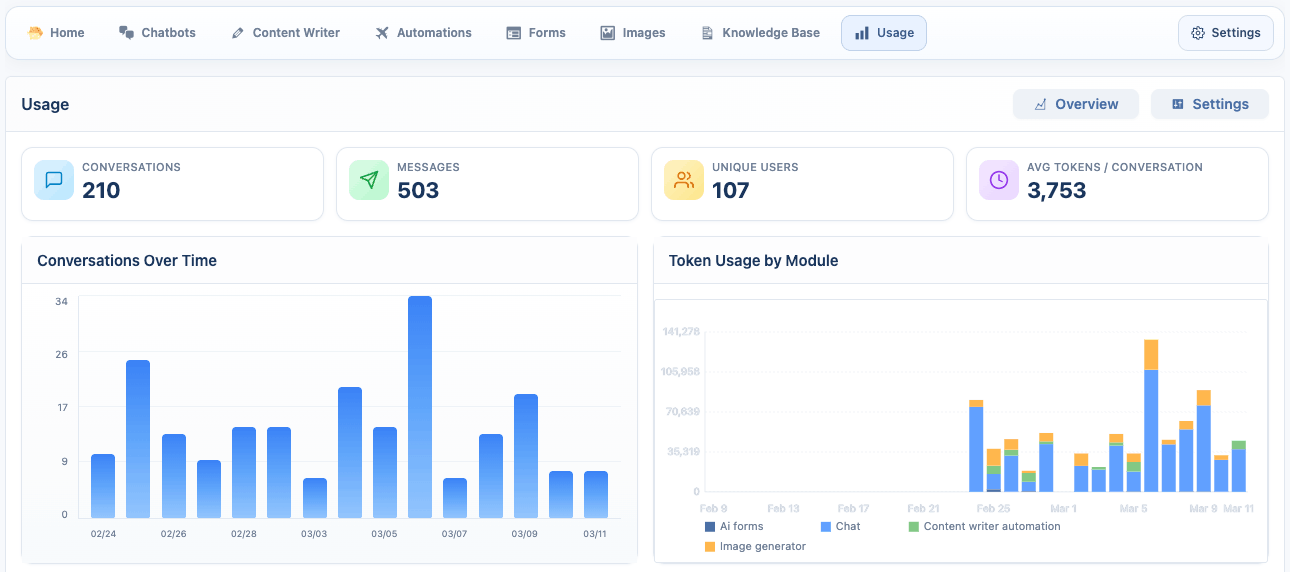Click the Home icon in navigation

point(36,33)
